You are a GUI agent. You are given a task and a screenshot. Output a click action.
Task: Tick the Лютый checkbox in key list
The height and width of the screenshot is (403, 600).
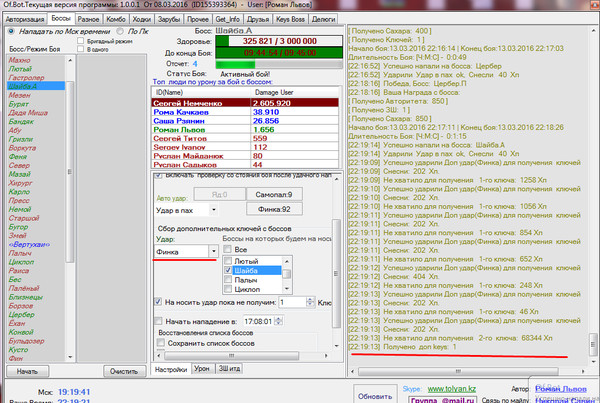point(228,261)
